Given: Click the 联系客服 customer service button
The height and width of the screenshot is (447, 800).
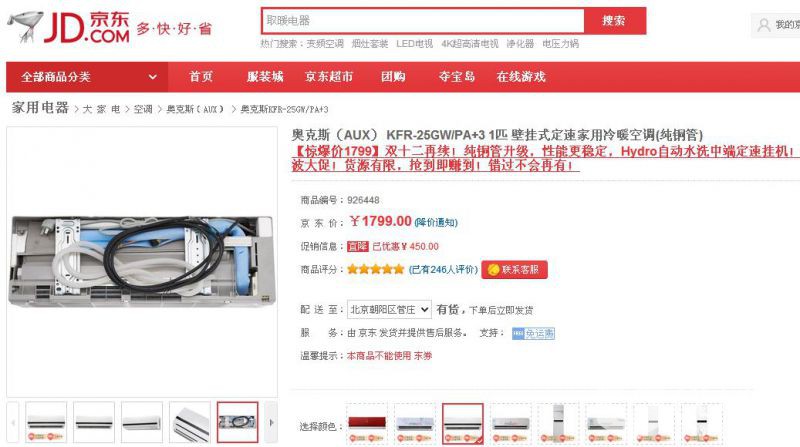Looking at the screenshot, I should coord(514,269).
